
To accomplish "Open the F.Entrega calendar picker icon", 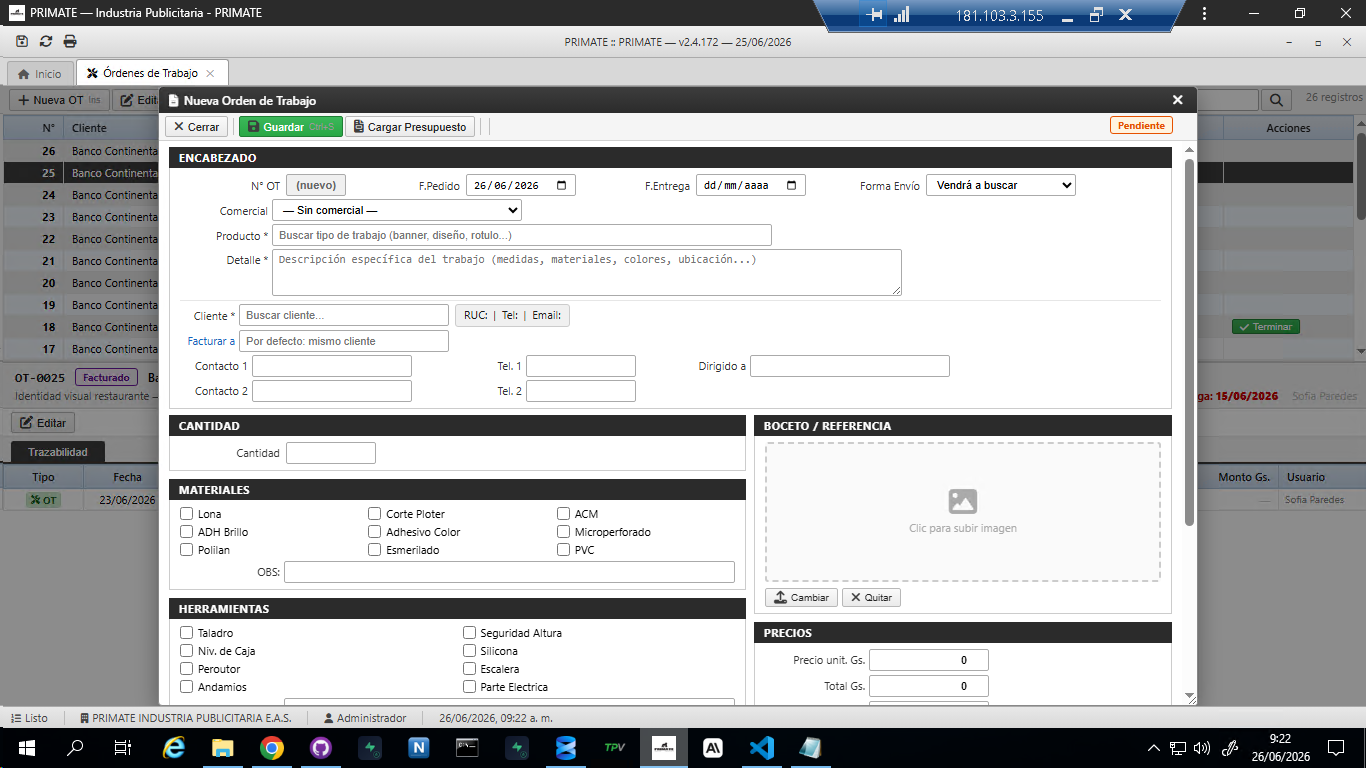I will [x=792, y=185].
